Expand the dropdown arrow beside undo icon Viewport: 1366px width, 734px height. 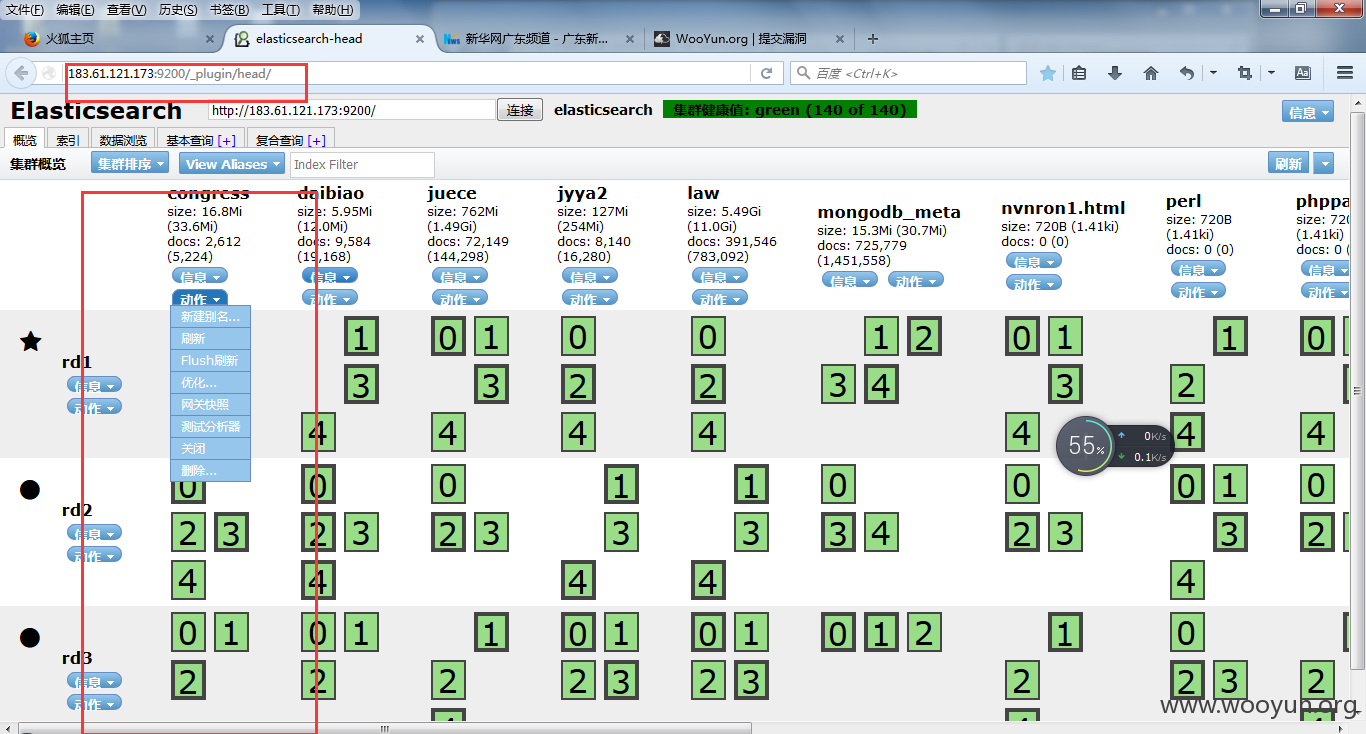pyautogui.click(x=1213, y=73)
